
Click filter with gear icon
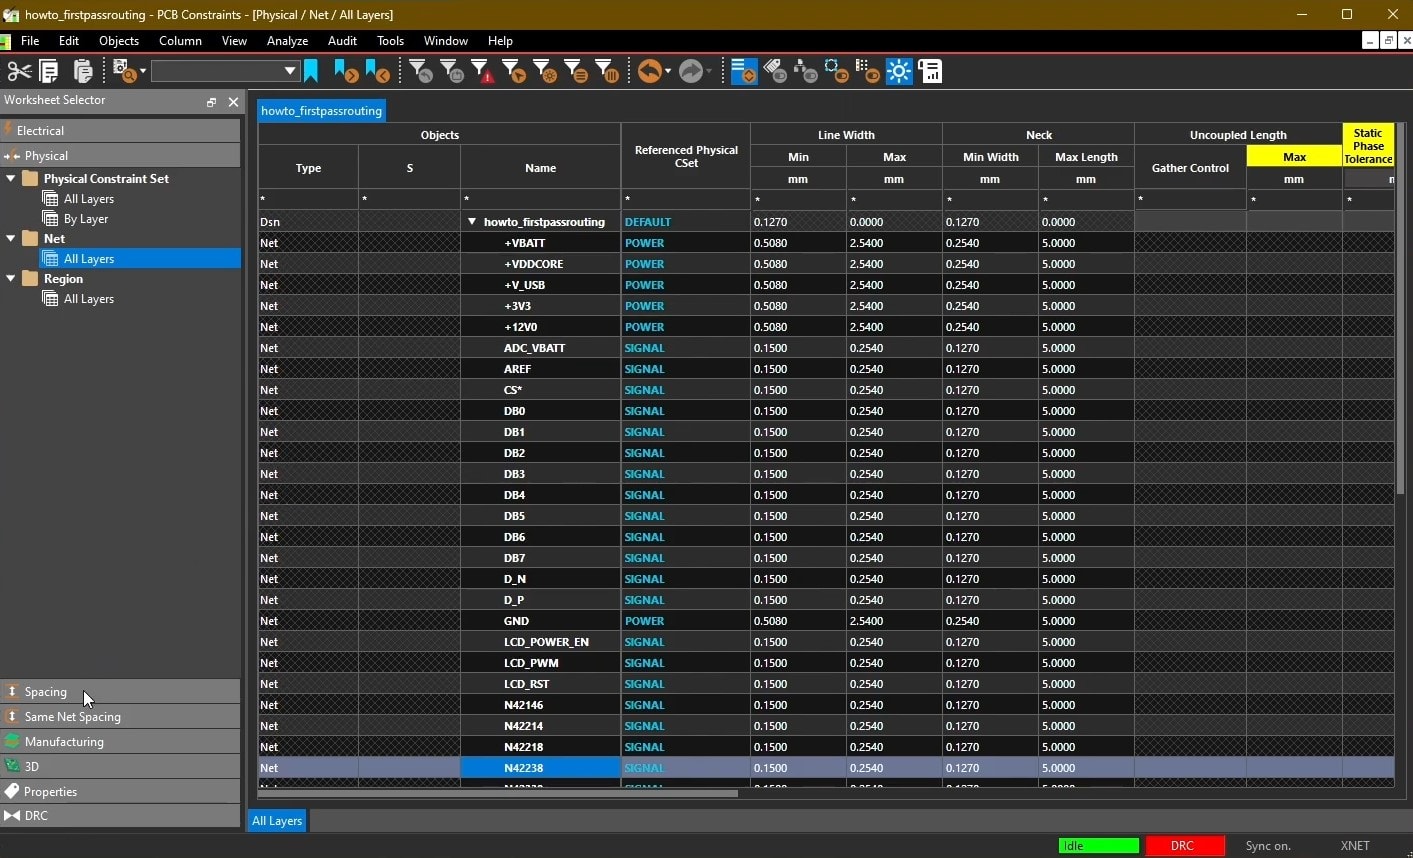click(545, 71)
